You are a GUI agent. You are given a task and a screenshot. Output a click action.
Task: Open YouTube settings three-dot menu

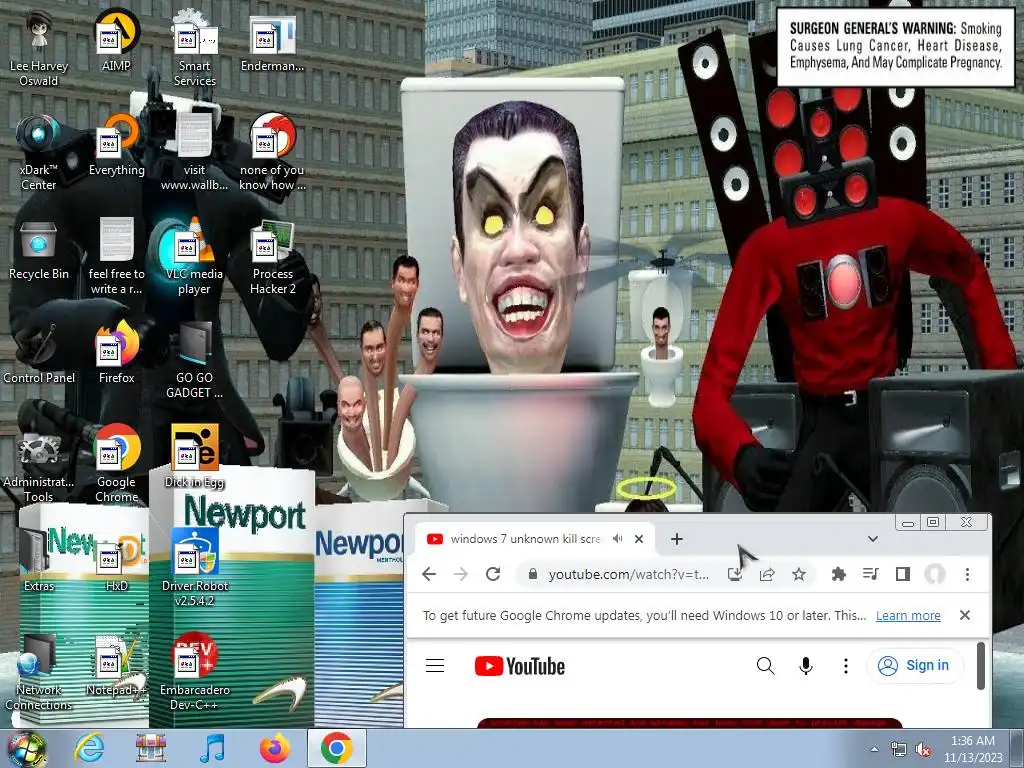pos(846,665)
